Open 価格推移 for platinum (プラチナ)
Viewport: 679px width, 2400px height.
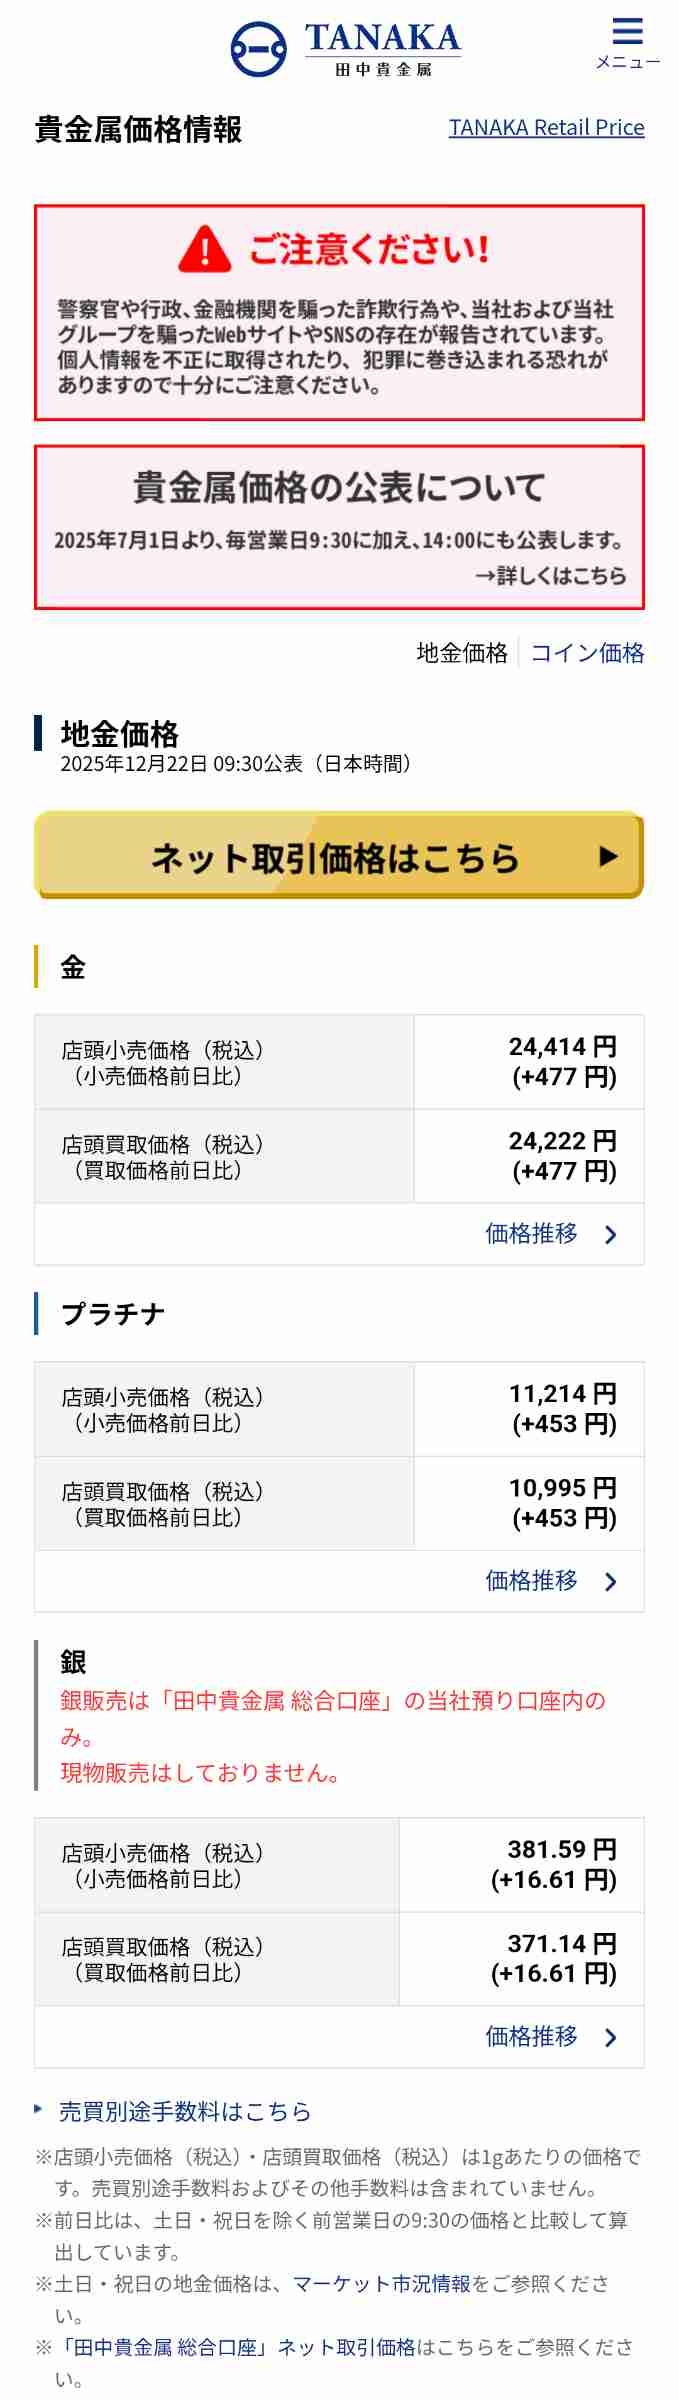pos(531,1580)
